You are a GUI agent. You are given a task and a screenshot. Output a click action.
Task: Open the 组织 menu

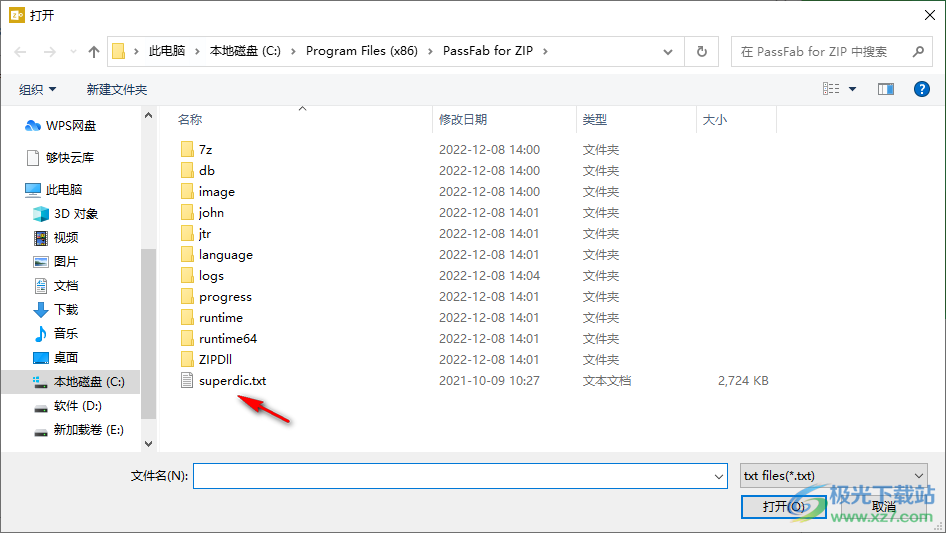(x=37, y=89)
